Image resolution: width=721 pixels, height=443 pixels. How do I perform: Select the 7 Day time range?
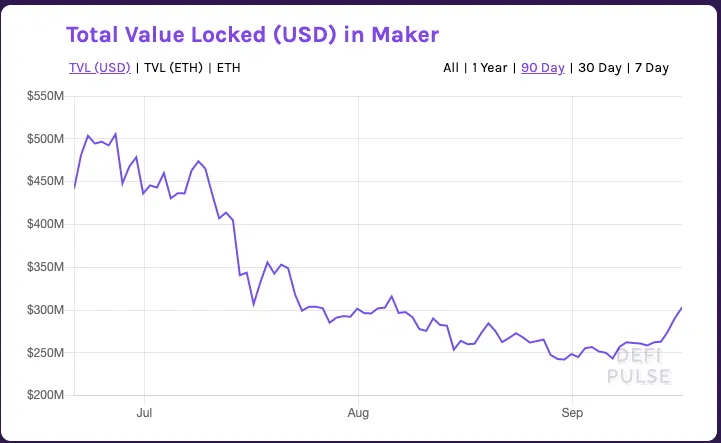652,68
